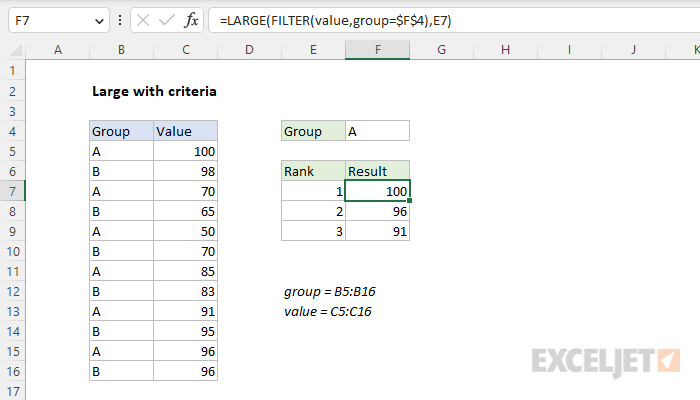700x400 pixels.
Task: Select row 12 header
Action: click(12, 292)
